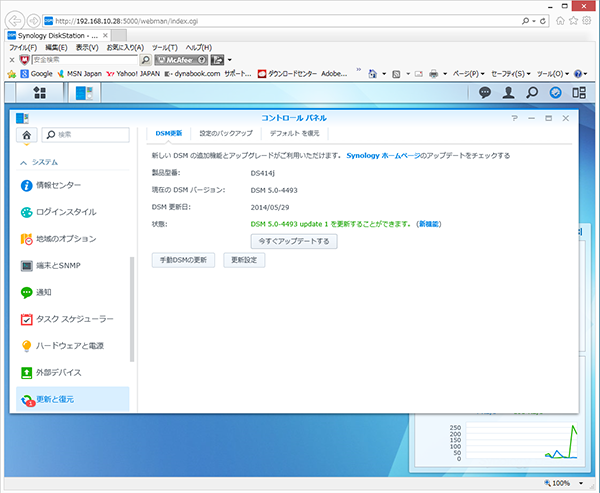The height and width of the screenshot is (493, 600).
Task: Open ハードウェアと電源 bulb icon
Action: [26, 346]
